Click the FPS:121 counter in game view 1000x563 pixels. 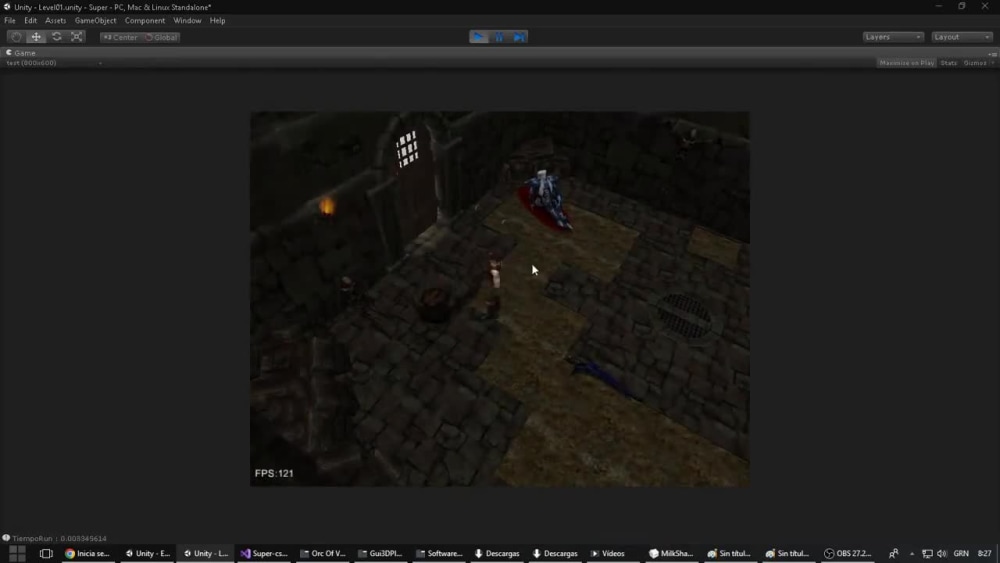[274, 473]
